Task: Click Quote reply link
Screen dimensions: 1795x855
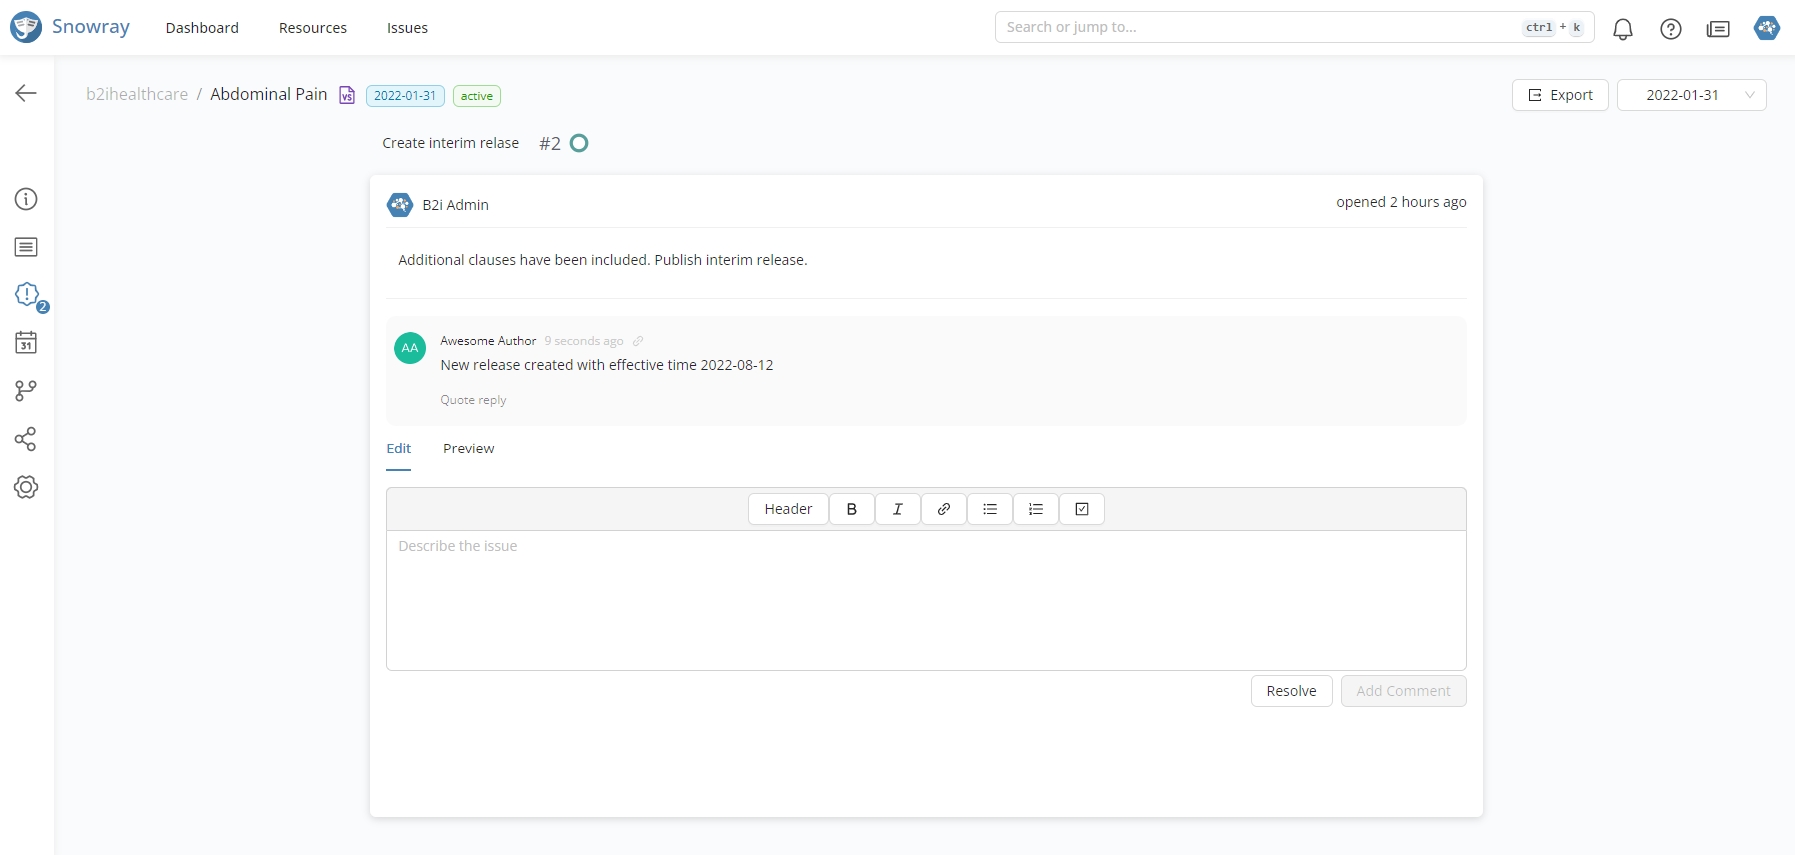Action: click(x=473, y=400)
